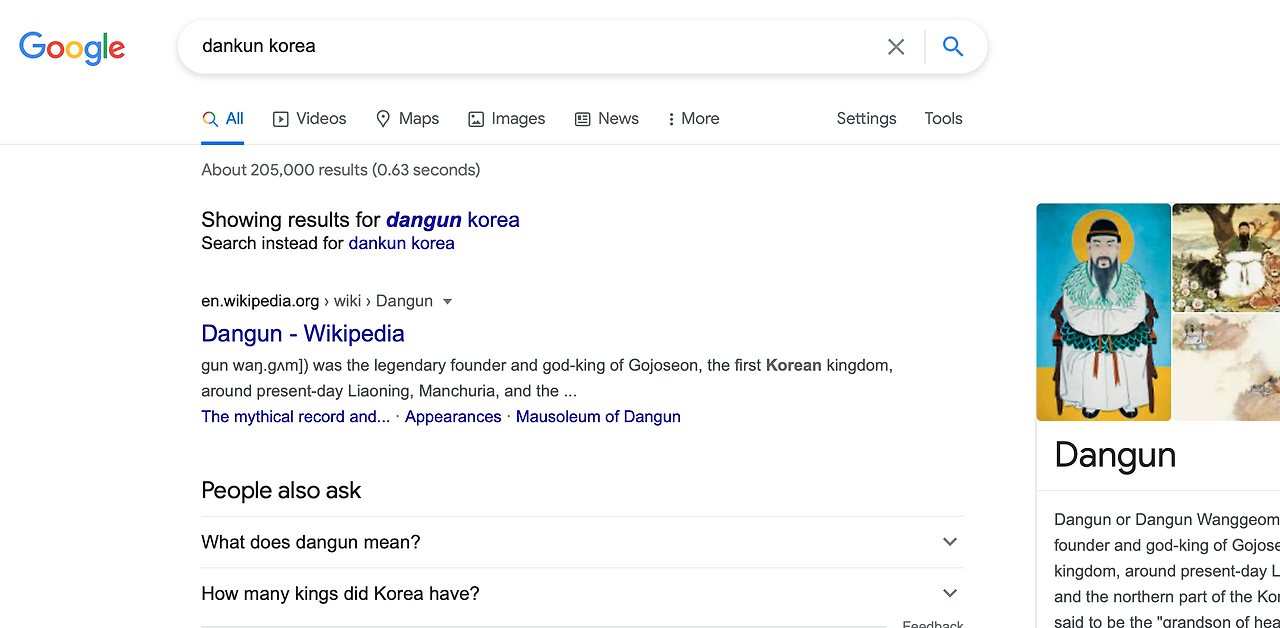Clear the search box with X icon

pyautogui.click(x=896, y=47)
